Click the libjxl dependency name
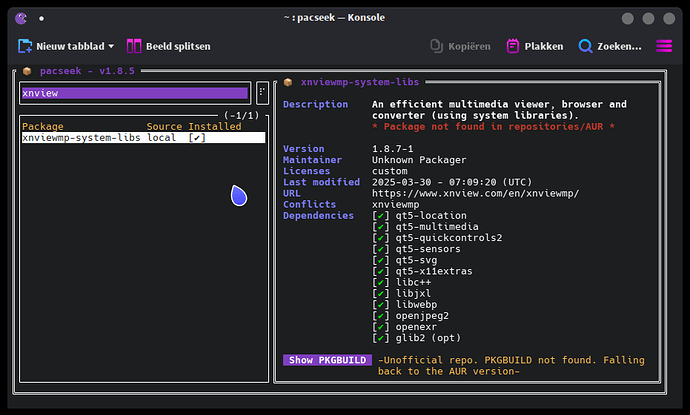The height and width of the screenshot is (415, 690). (413, 294)
